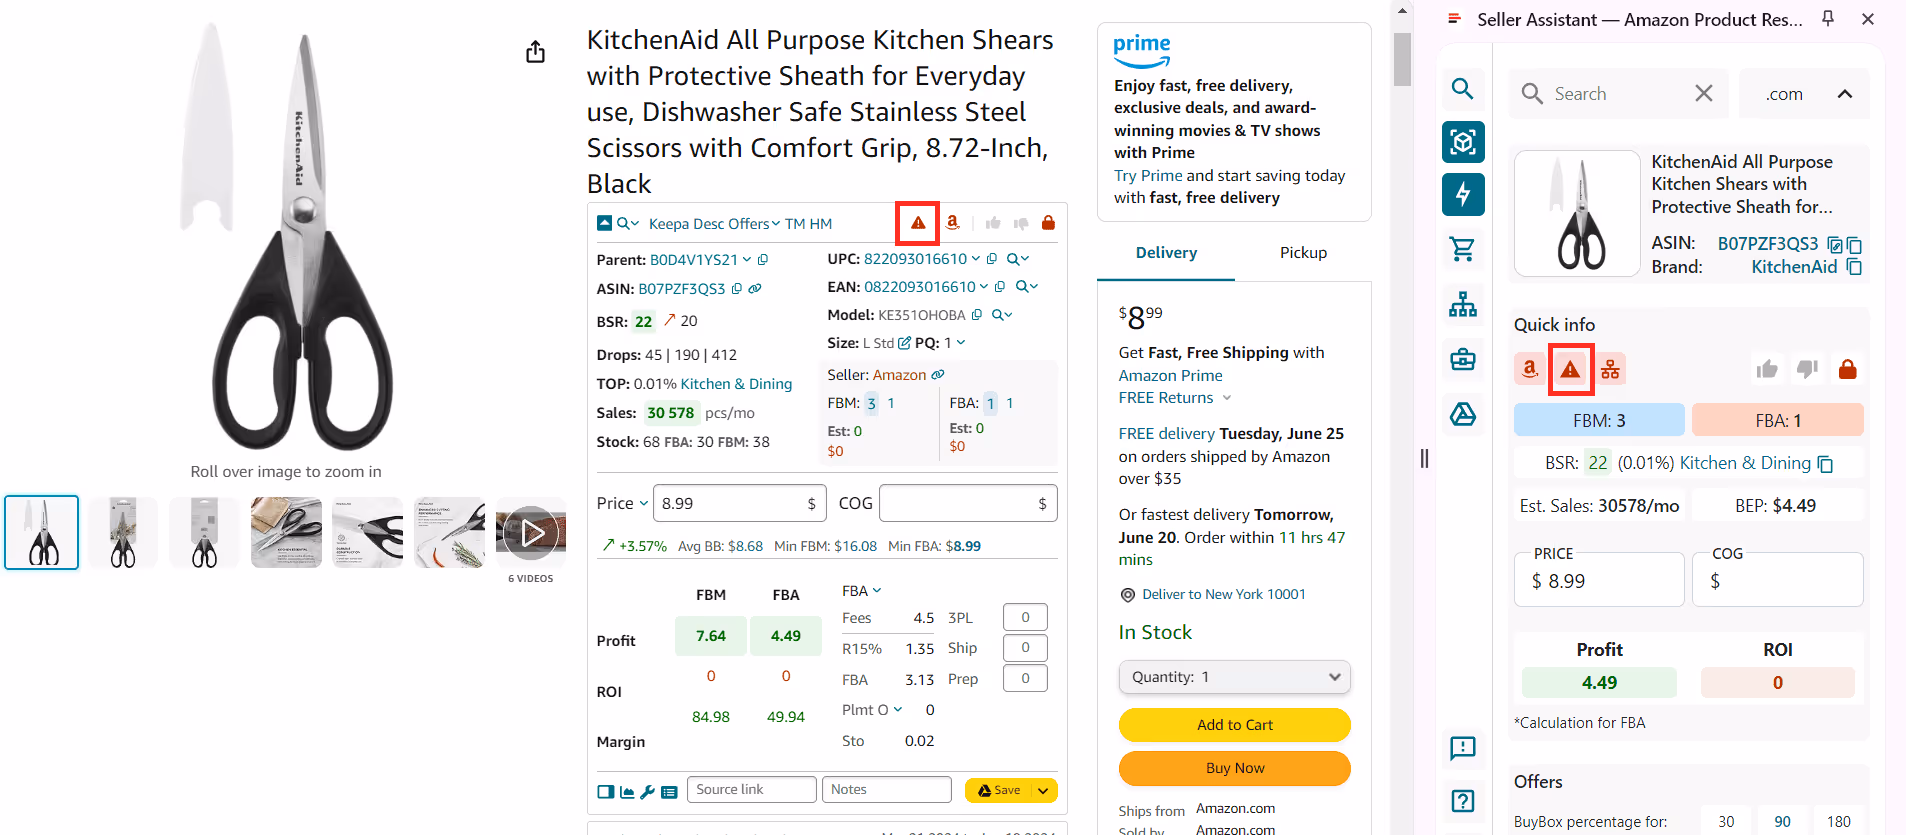Toggle thumbs up in Quick info
The height and width of the screenshot is (835, 1906).
1767,370
